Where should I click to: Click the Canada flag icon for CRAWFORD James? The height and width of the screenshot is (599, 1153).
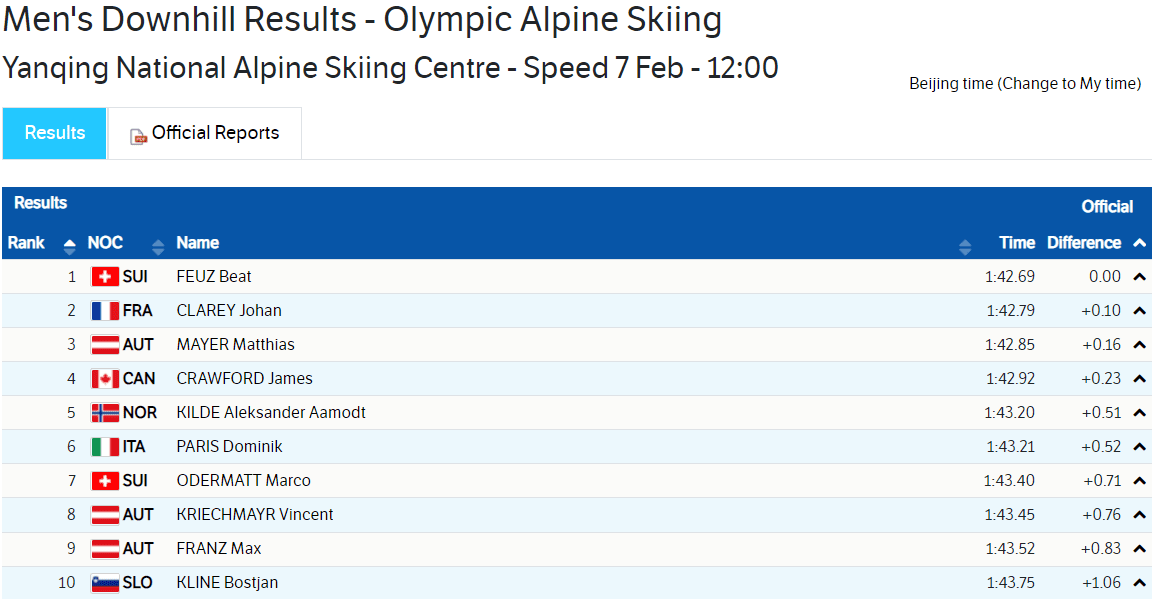[x=105, y=379]
